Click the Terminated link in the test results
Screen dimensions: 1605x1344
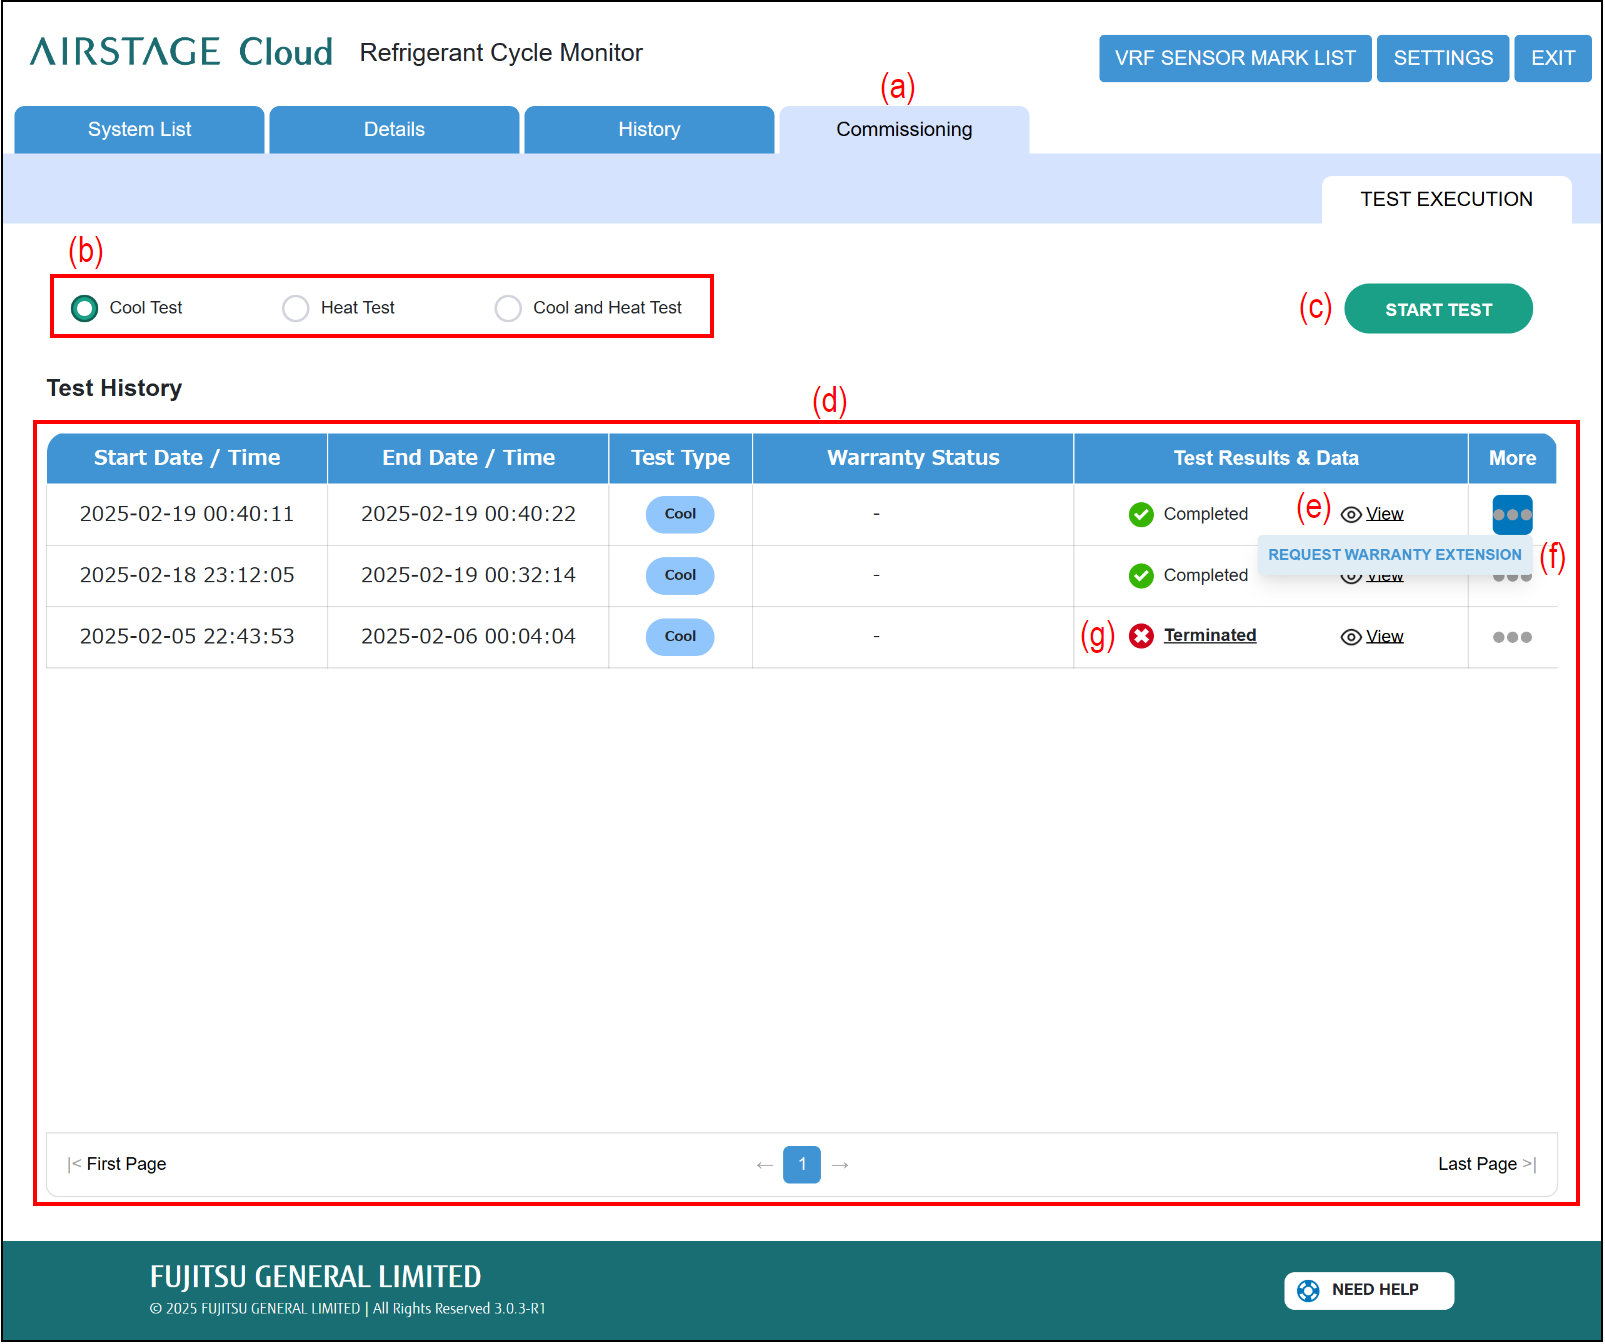tap(1210, 636)
